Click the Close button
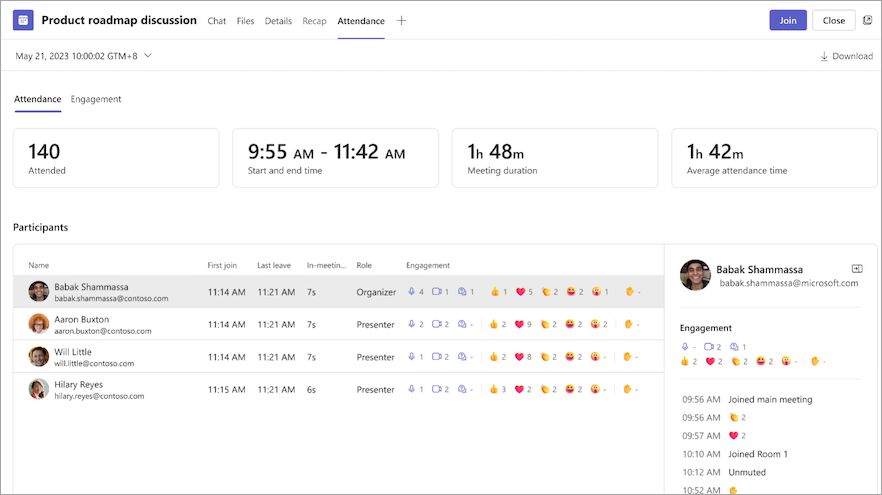This screenshot has height=495, width=882. (833, 20)
